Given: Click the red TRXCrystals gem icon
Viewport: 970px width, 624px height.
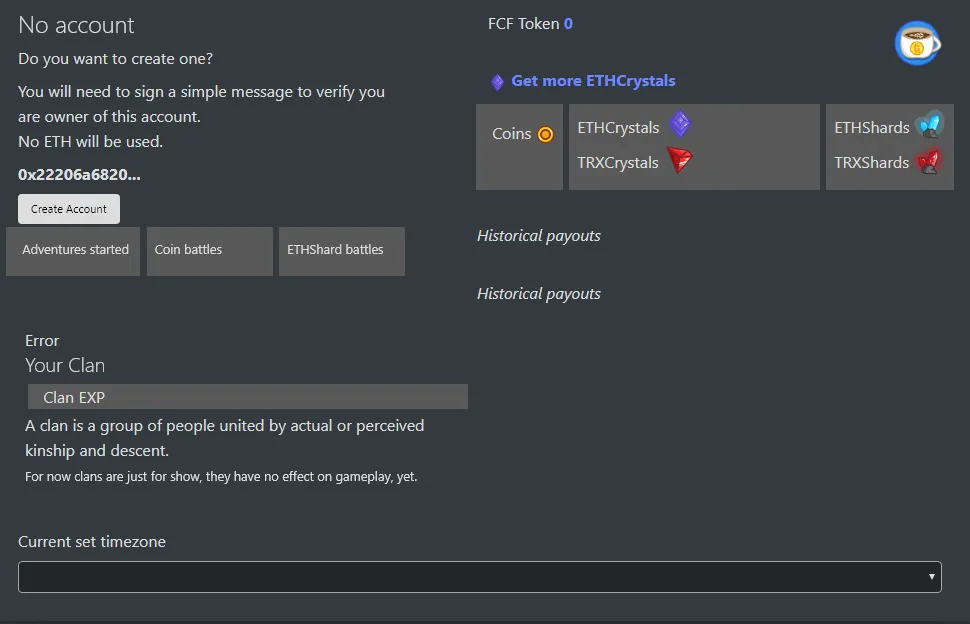Looking at the screenshot, I should coord(679,160).
